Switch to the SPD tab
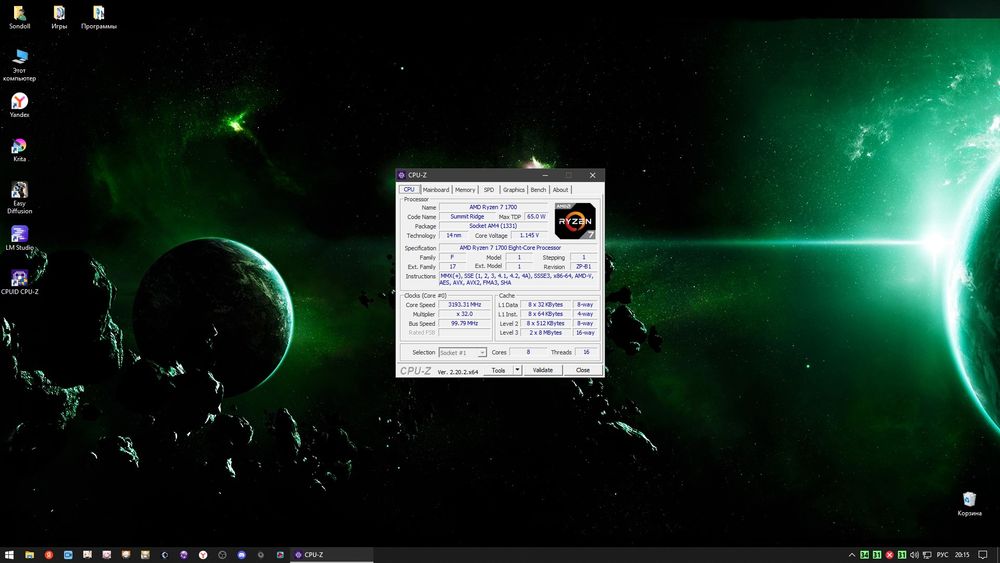 tap(489, 189)
